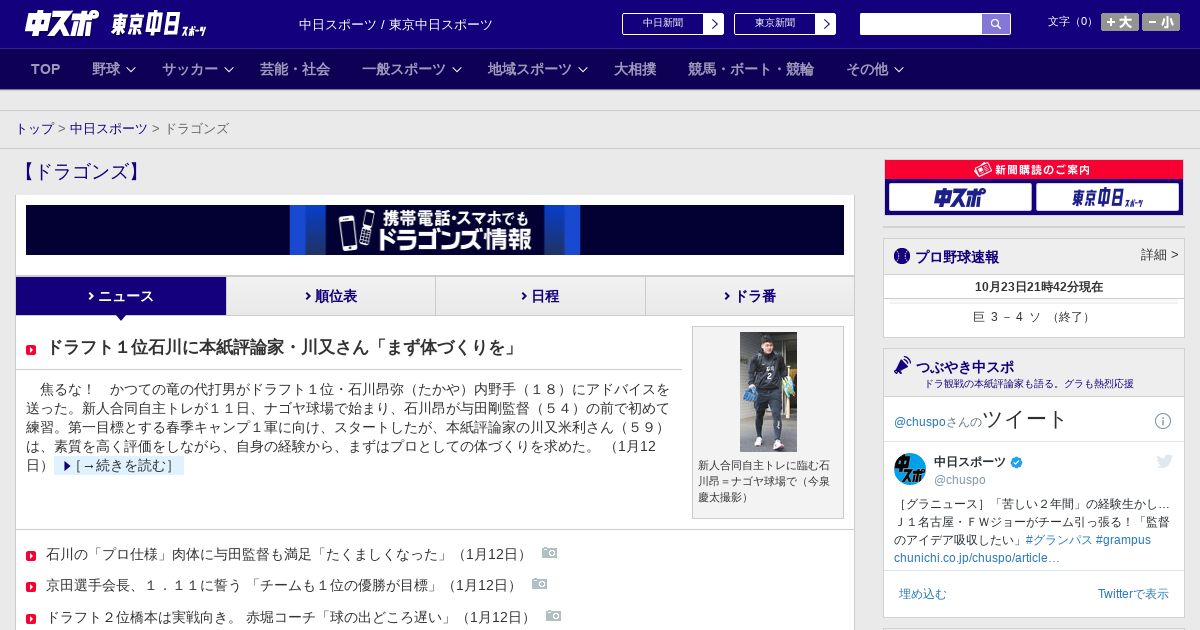The width and height of the screenshot is (1200, 630).
Task: Open 競馬・ボート・競輪 navigation item
Action: [751, 69]
